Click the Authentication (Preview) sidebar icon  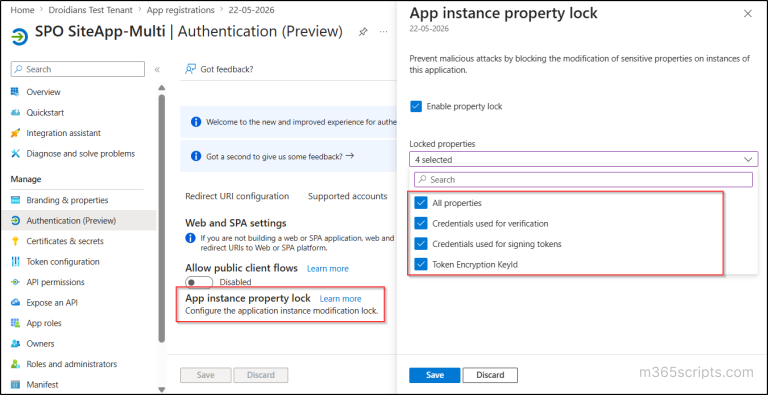point(15,221)
